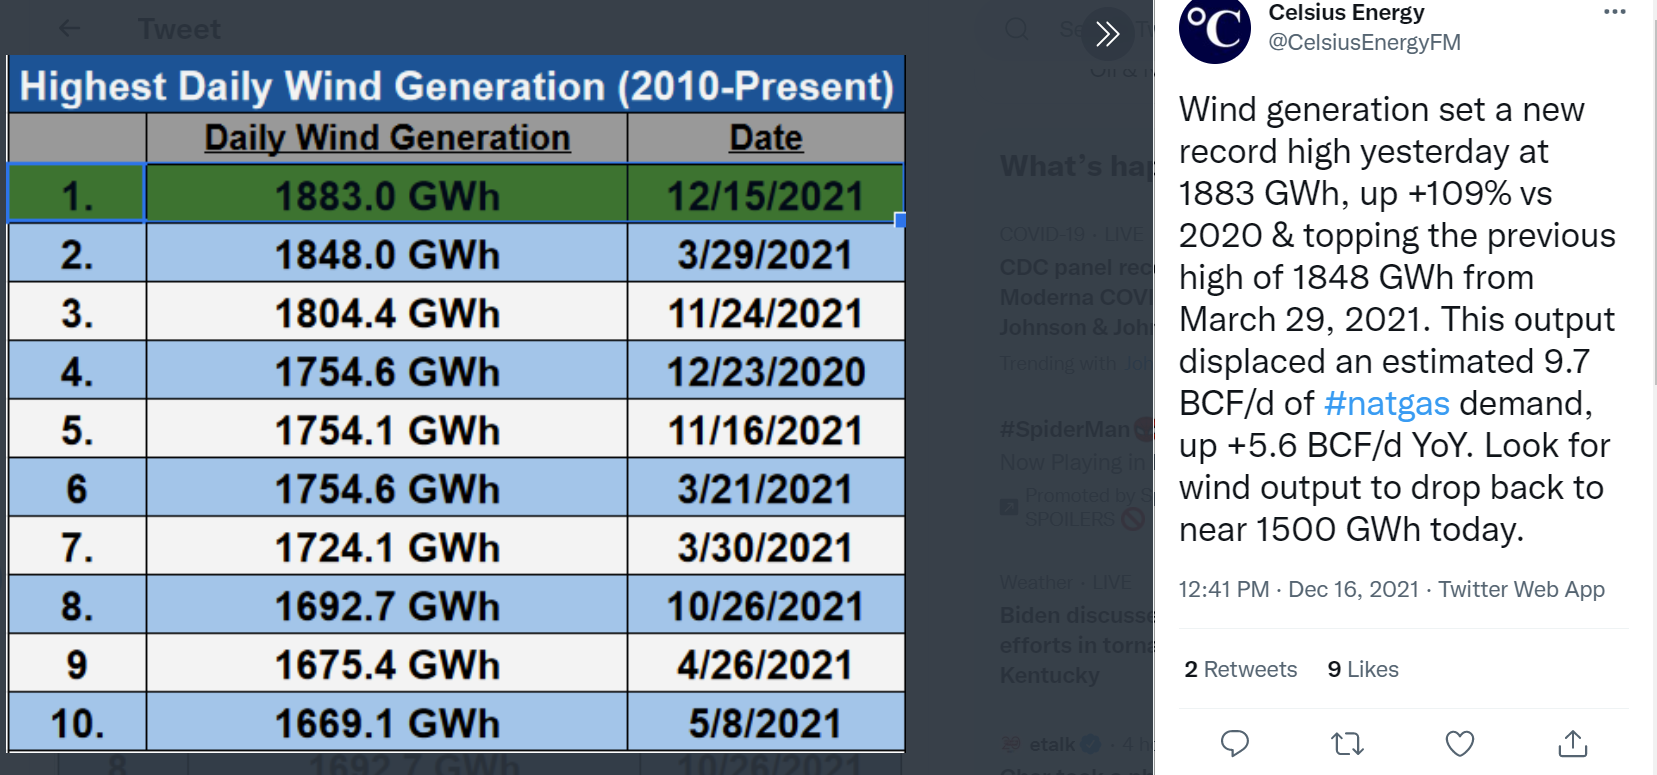Open the three-dot More menu on the tweet
This screenshot has width=1657, height=775.
(x=1614, y=12)
